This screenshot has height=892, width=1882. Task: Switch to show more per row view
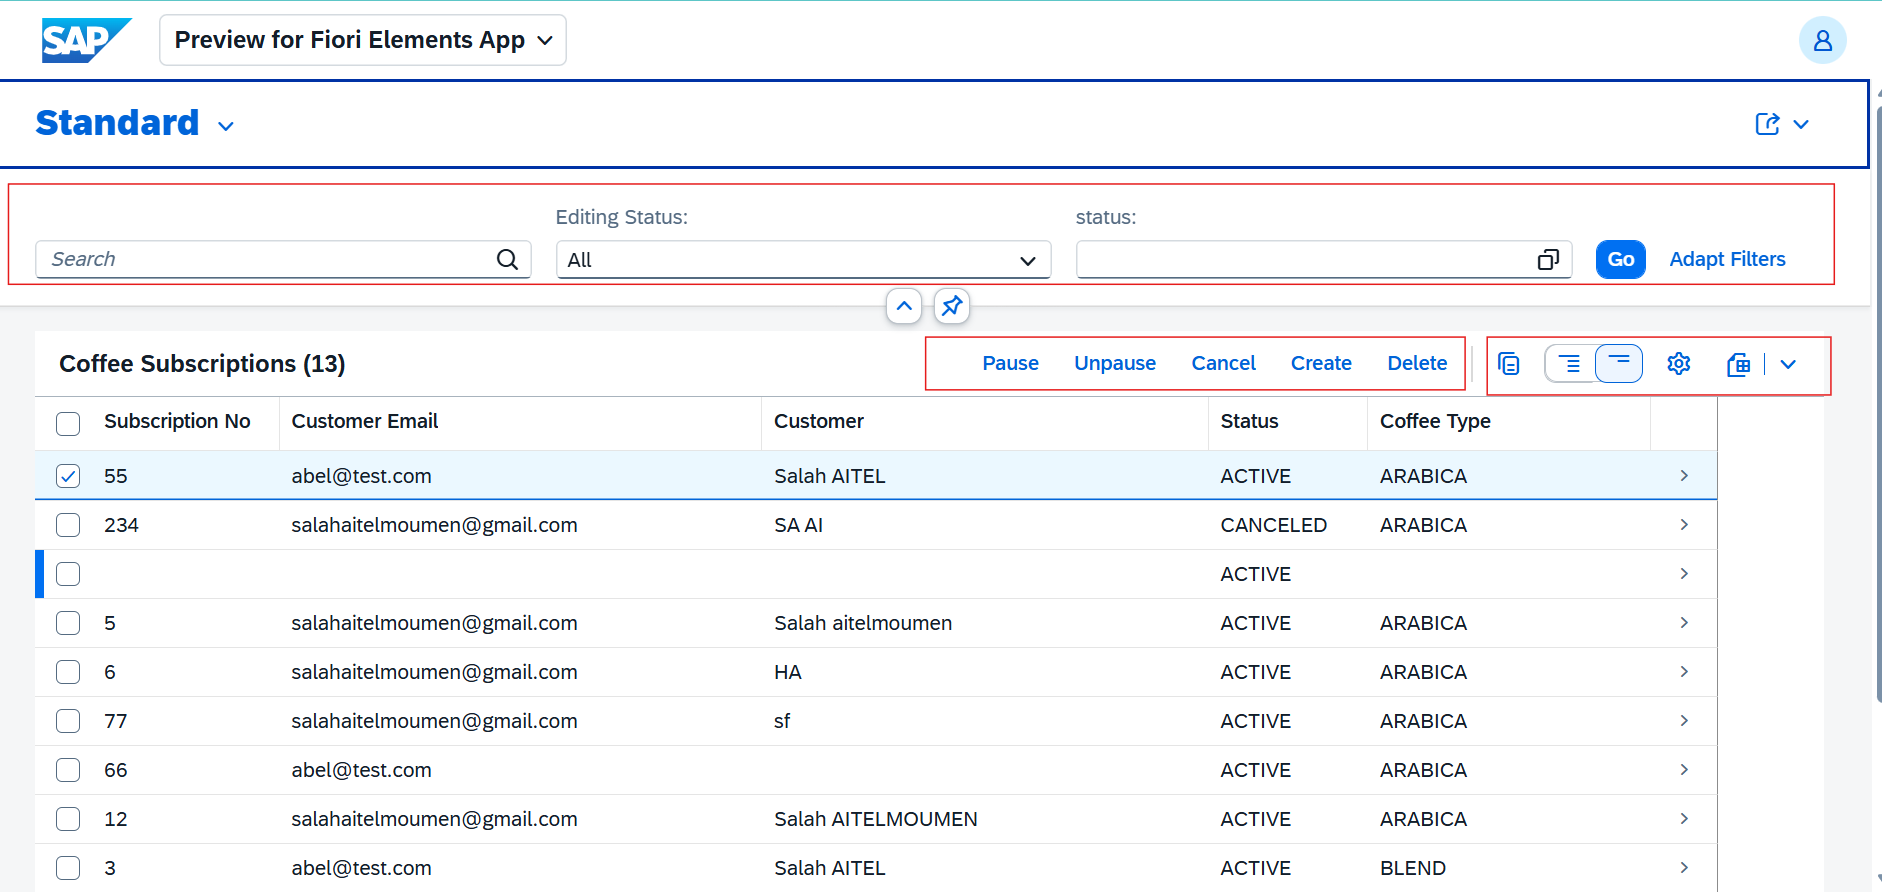point(1570,364)
